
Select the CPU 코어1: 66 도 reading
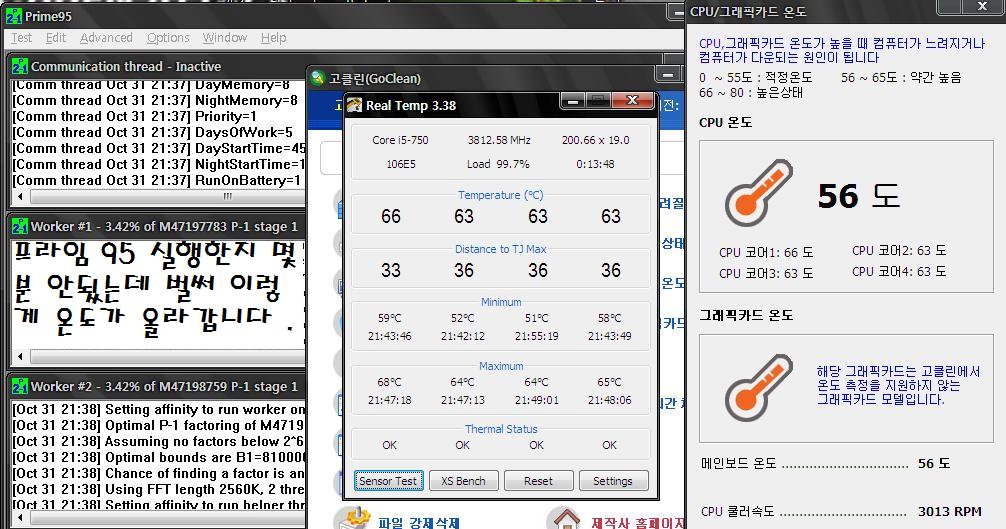tap(766, 252)
